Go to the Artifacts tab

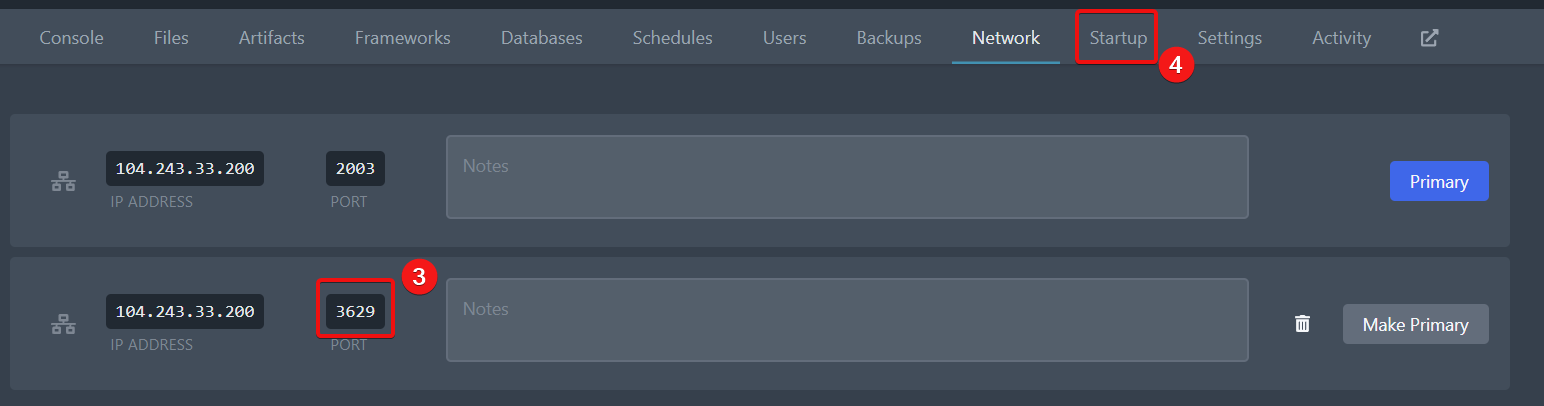tap(271, 38)
